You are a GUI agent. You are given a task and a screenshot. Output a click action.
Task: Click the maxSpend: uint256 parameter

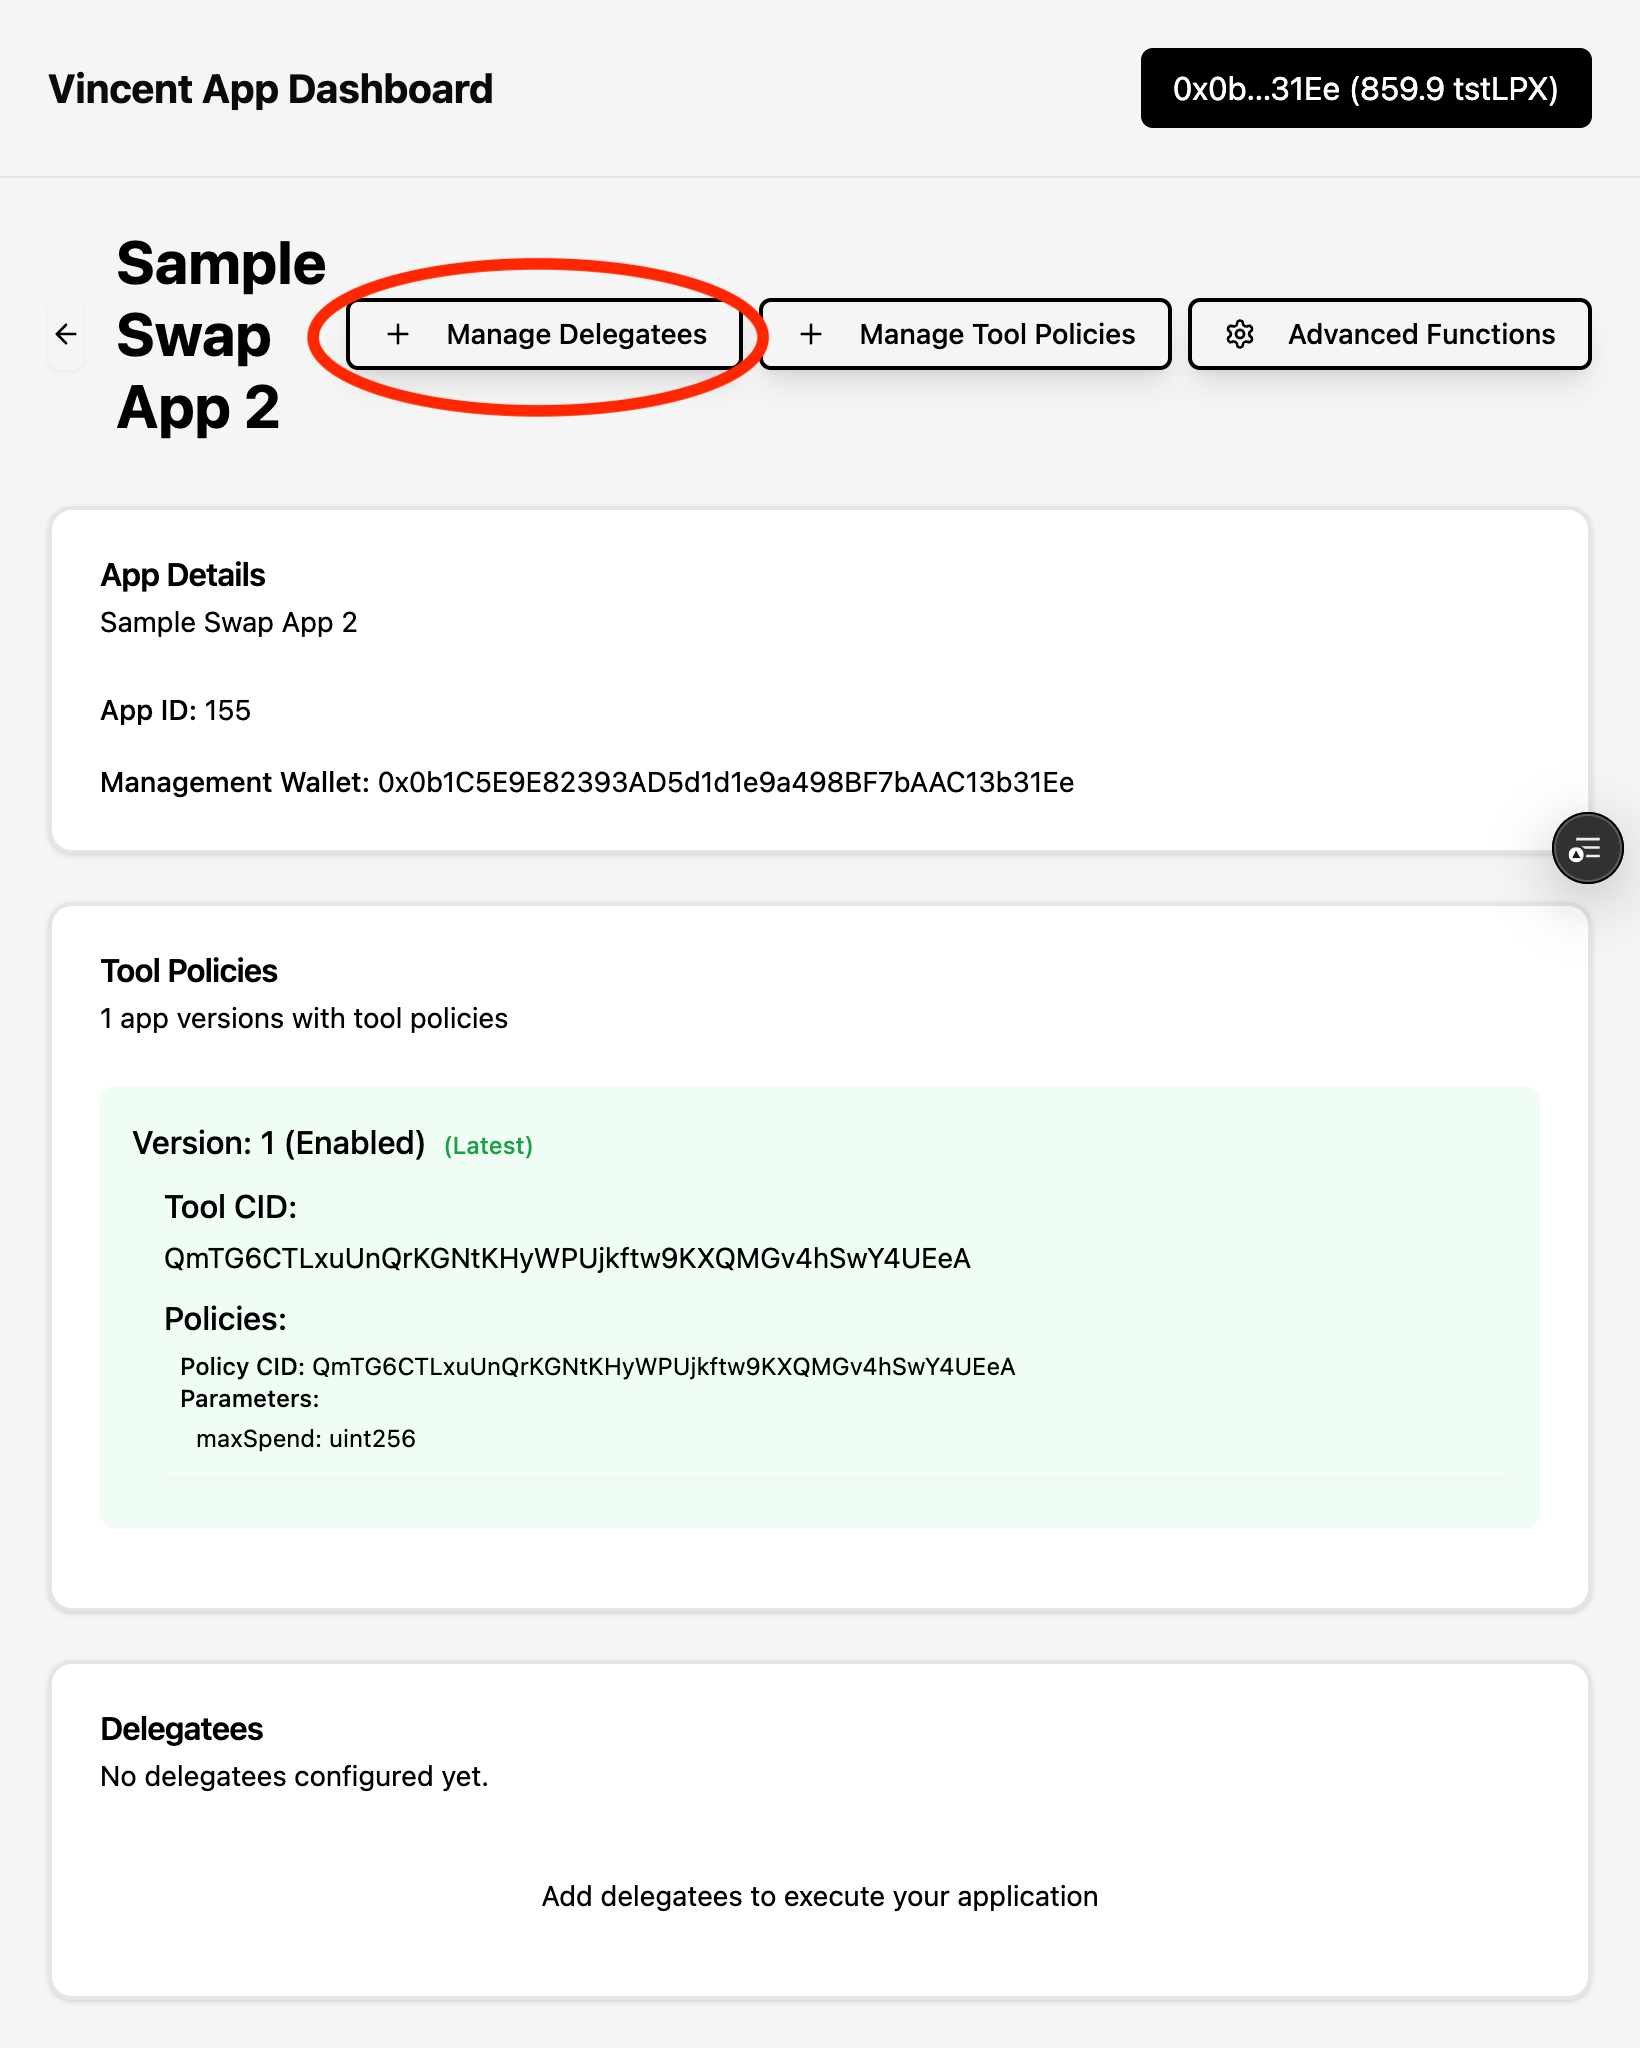306,1438
